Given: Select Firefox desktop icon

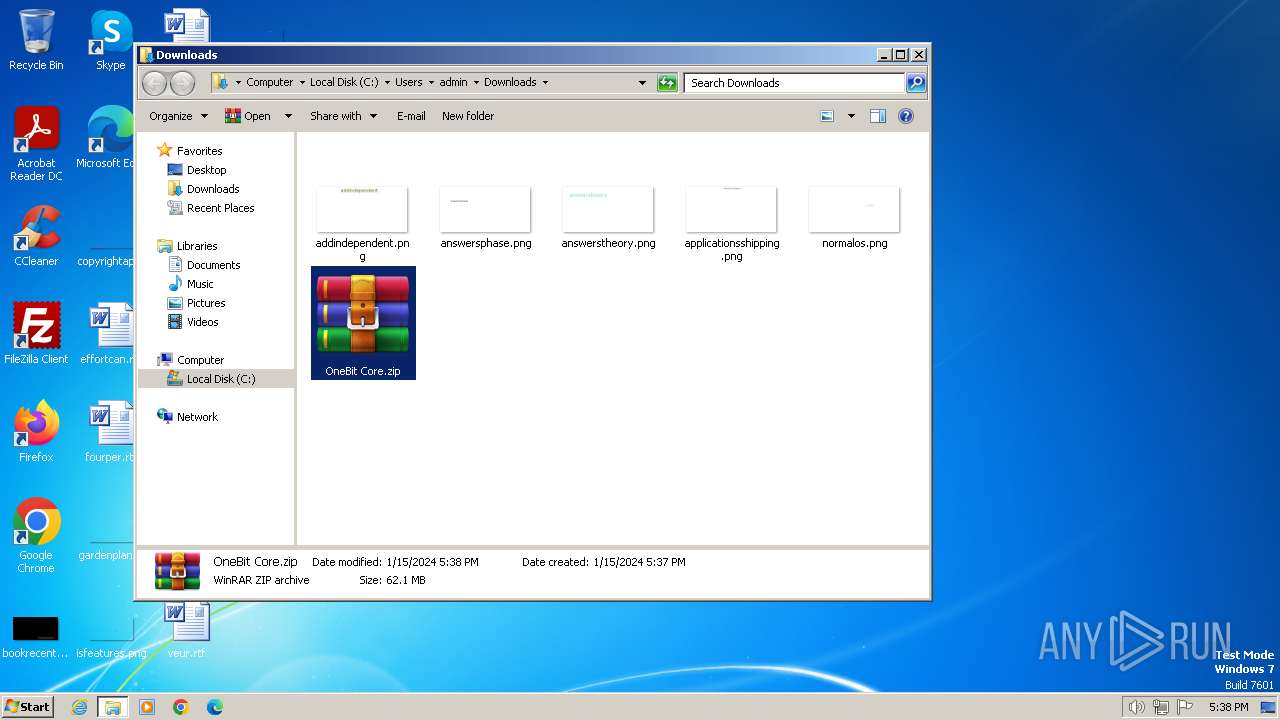Looking at the screenshot, I should point(36,432).
